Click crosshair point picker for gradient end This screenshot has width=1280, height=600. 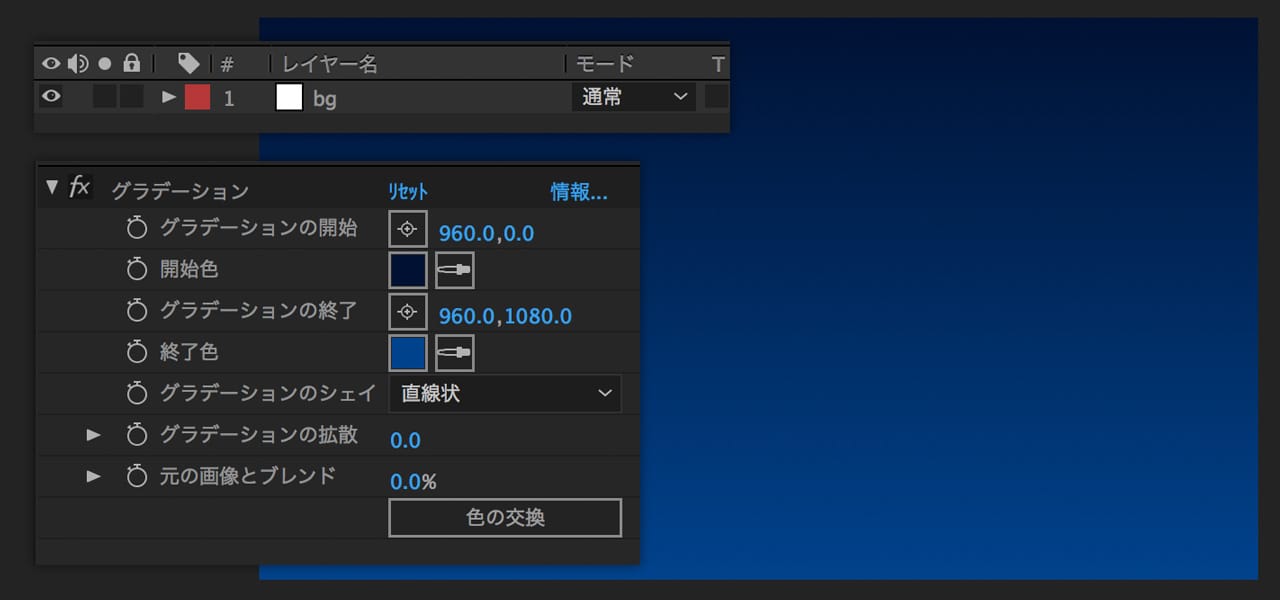point(407,312)
